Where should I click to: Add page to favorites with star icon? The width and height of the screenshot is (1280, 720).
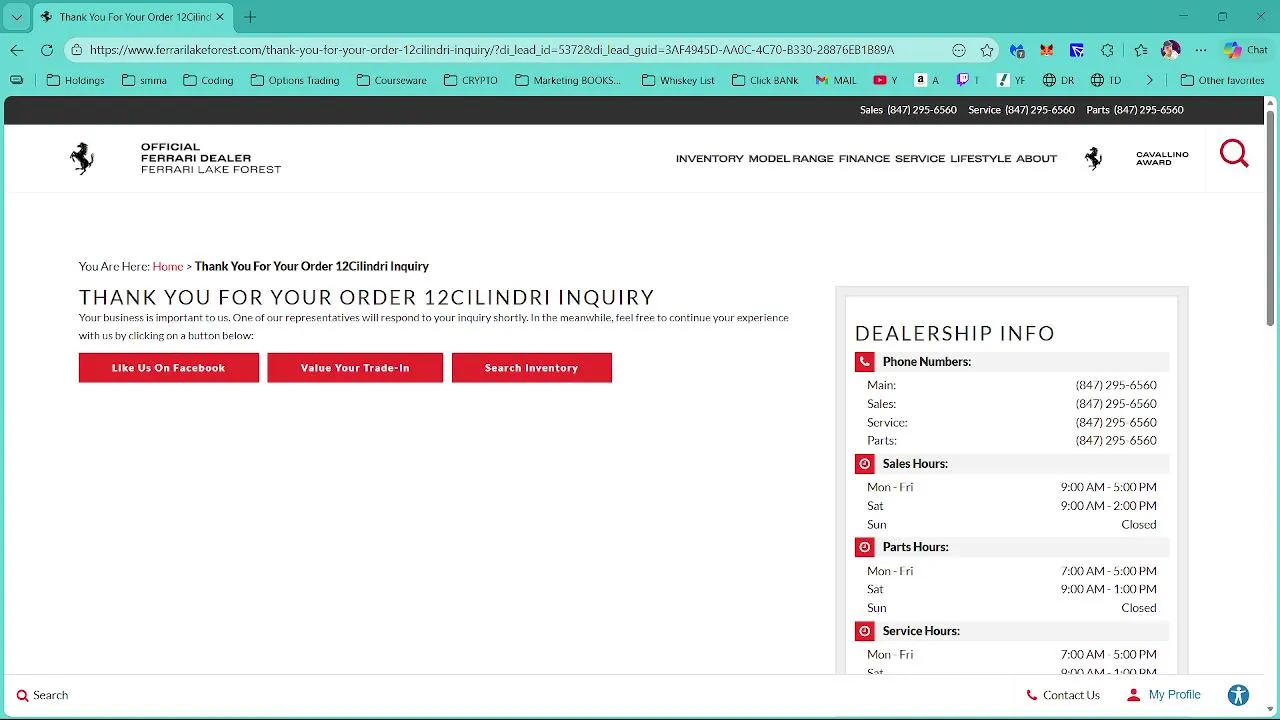coord(987,50)
